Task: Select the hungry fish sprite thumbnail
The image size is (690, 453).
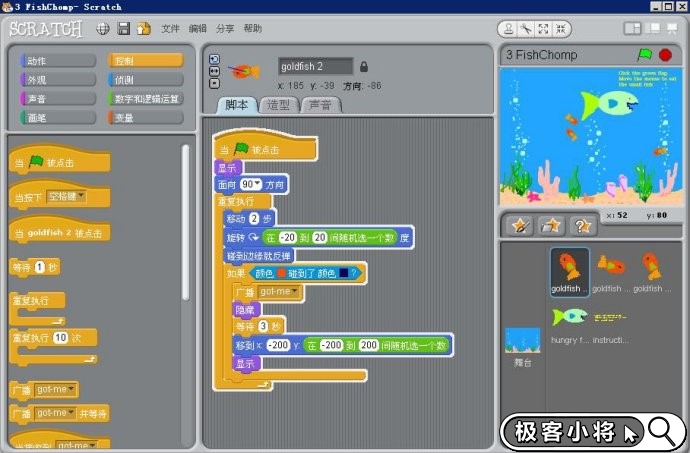Action: [x=569, y=316]
